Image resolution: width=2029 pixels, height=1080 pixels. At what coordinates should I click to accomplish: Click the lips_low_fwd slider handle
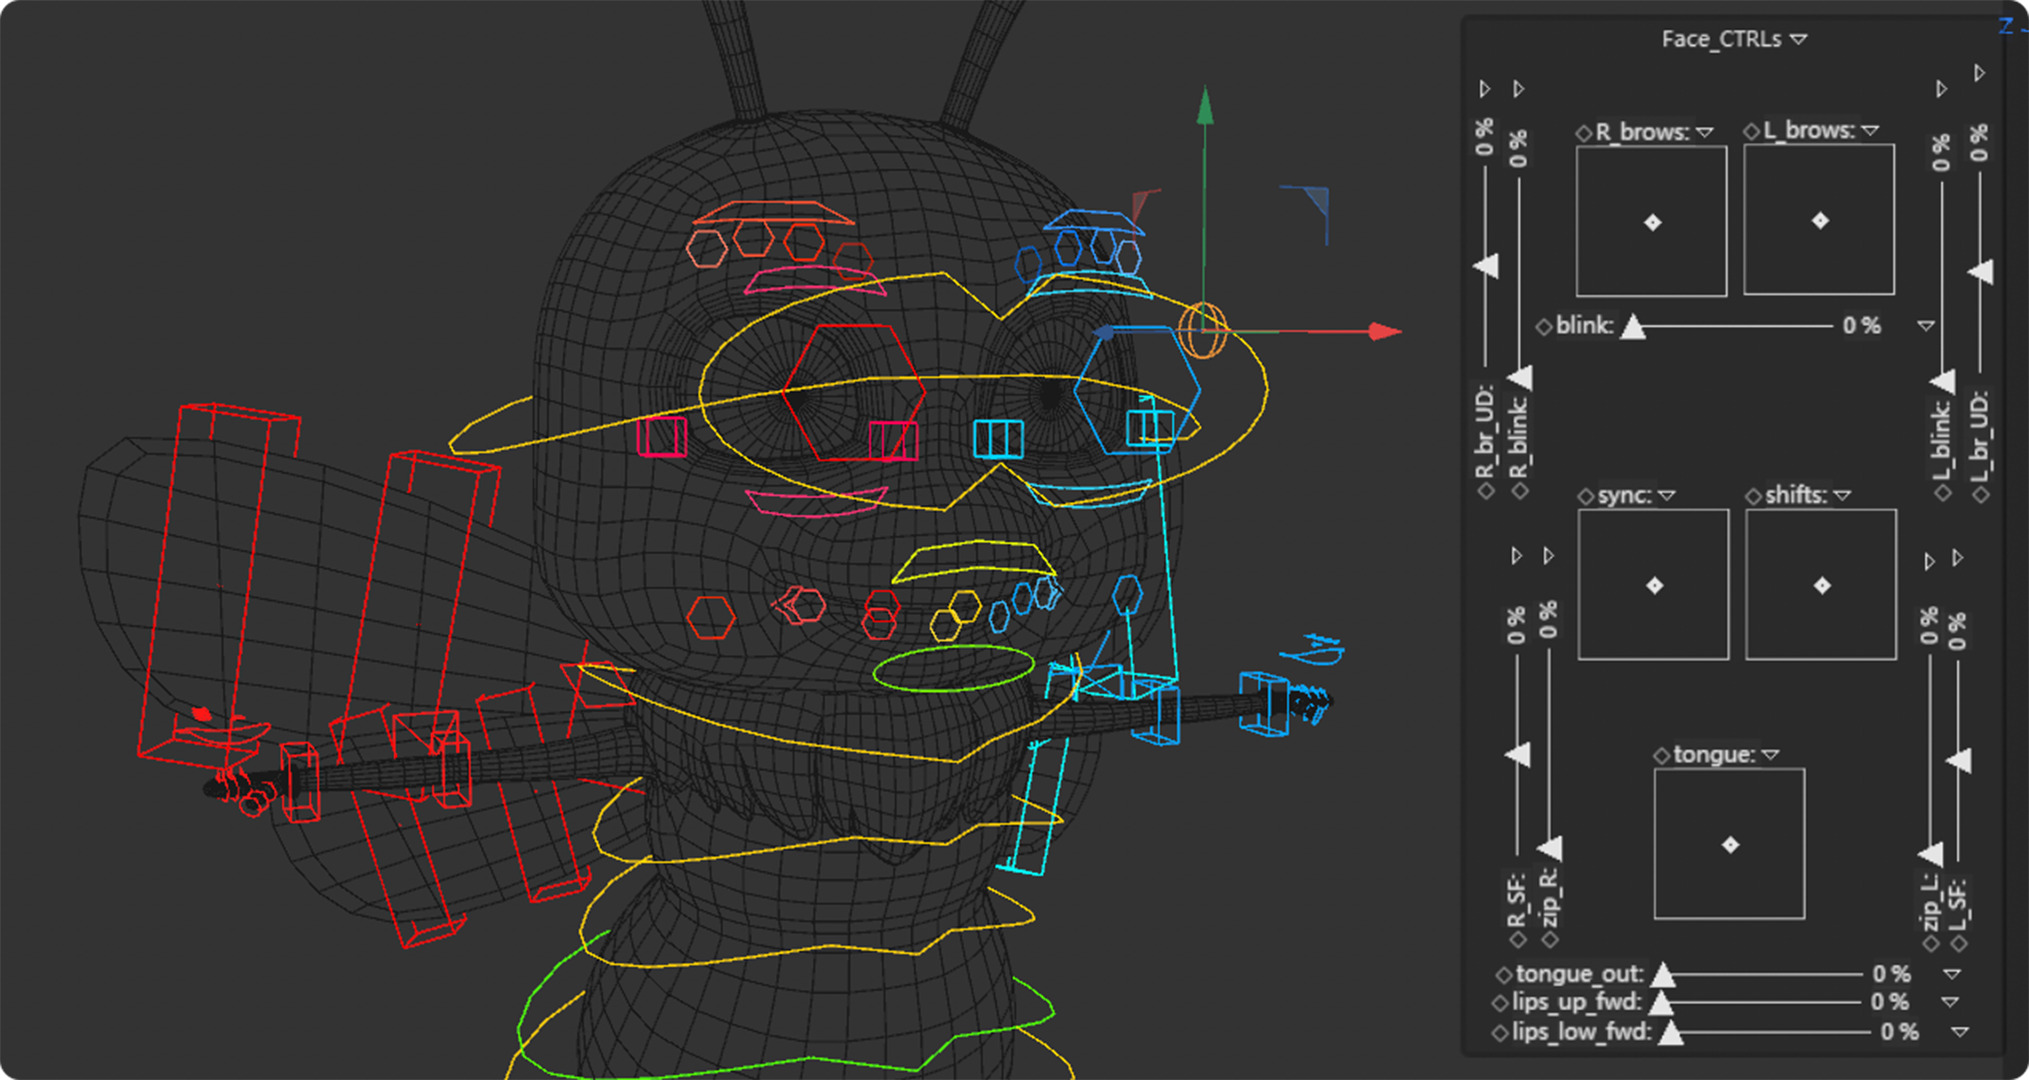1670,1033
